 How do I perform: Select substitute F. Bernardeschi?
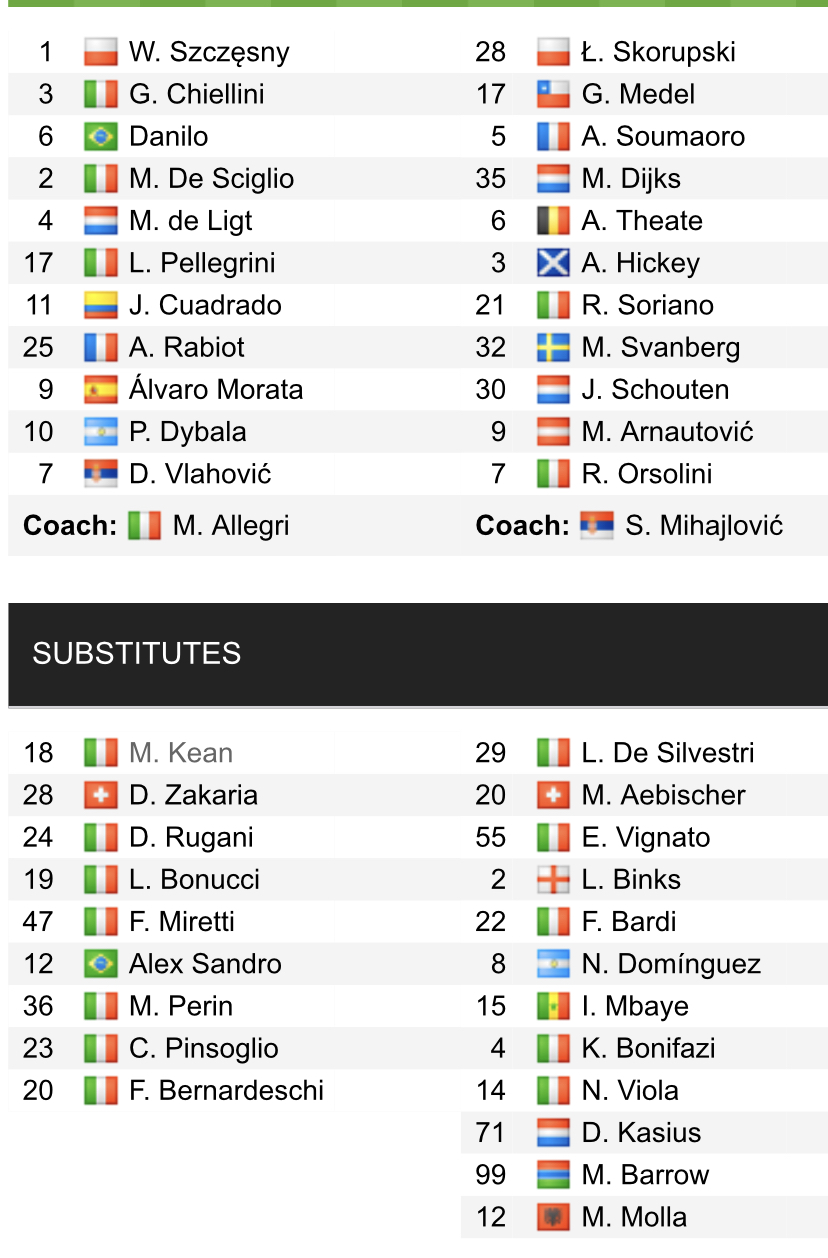click(x=227, y=1090)
